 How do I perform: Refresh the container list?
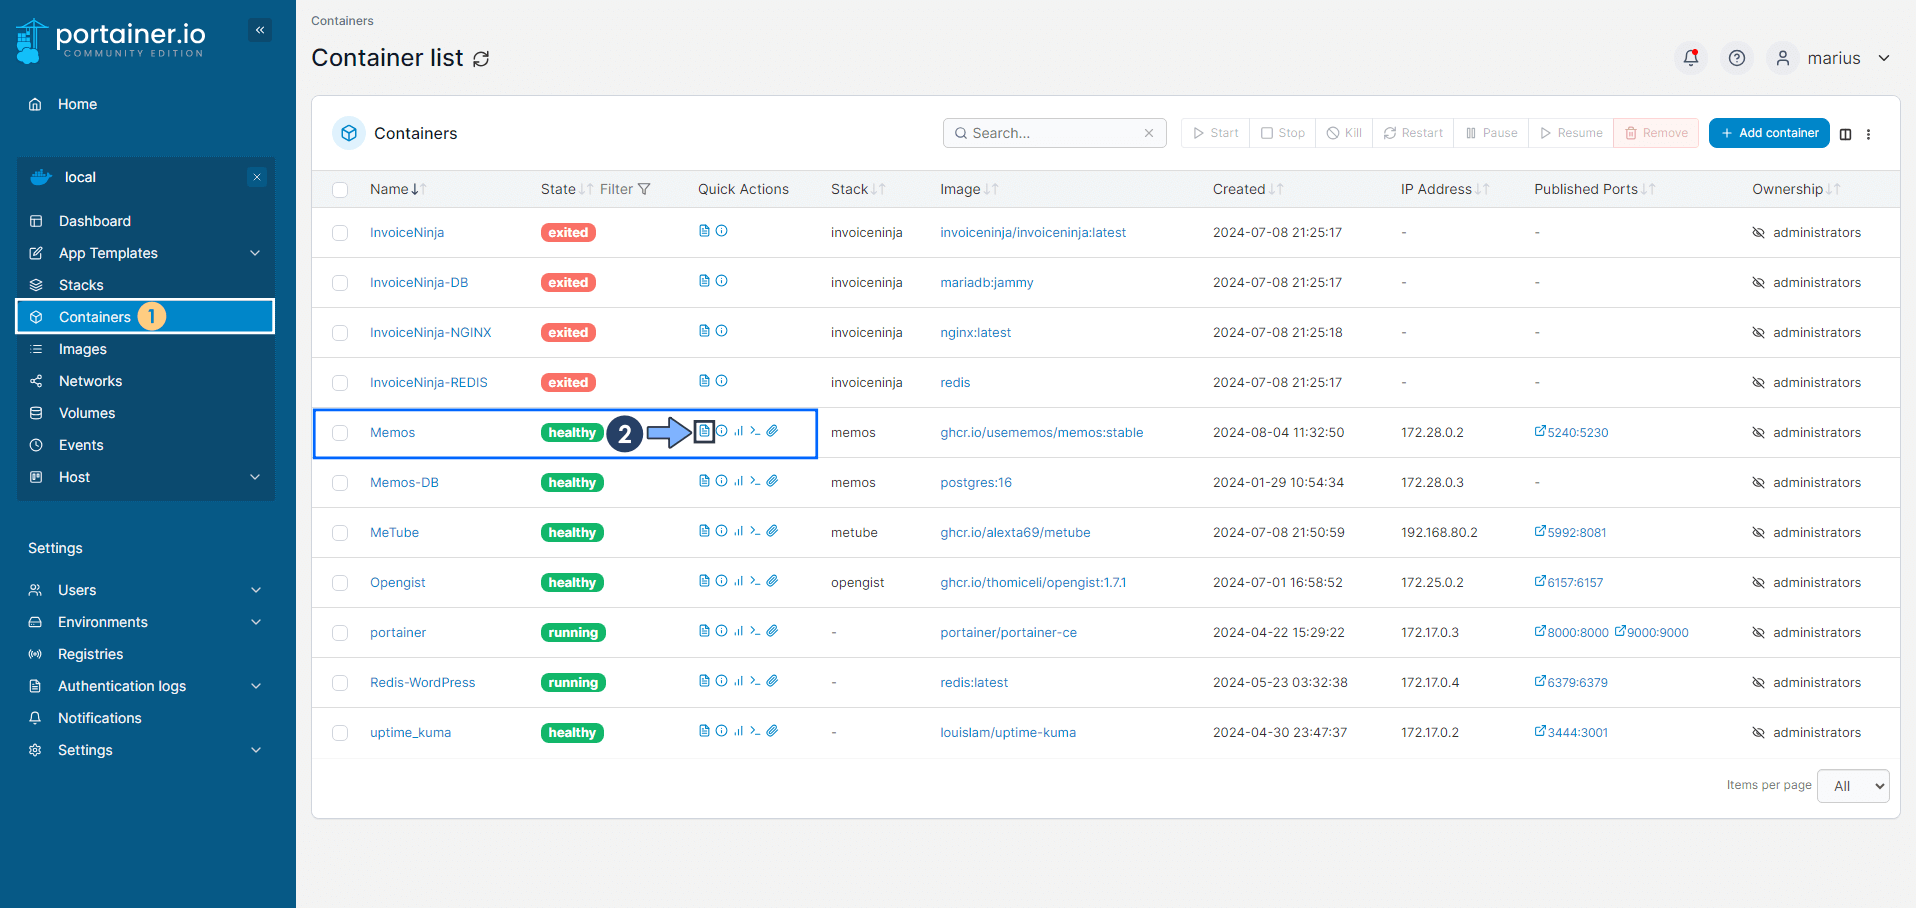coord(481,59)
